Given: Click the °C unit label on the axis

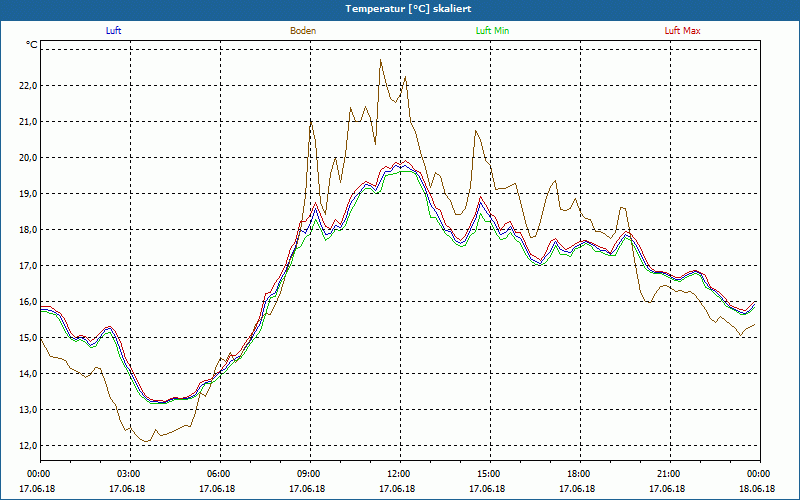Looking at the screenshot, I should point(32,45).
